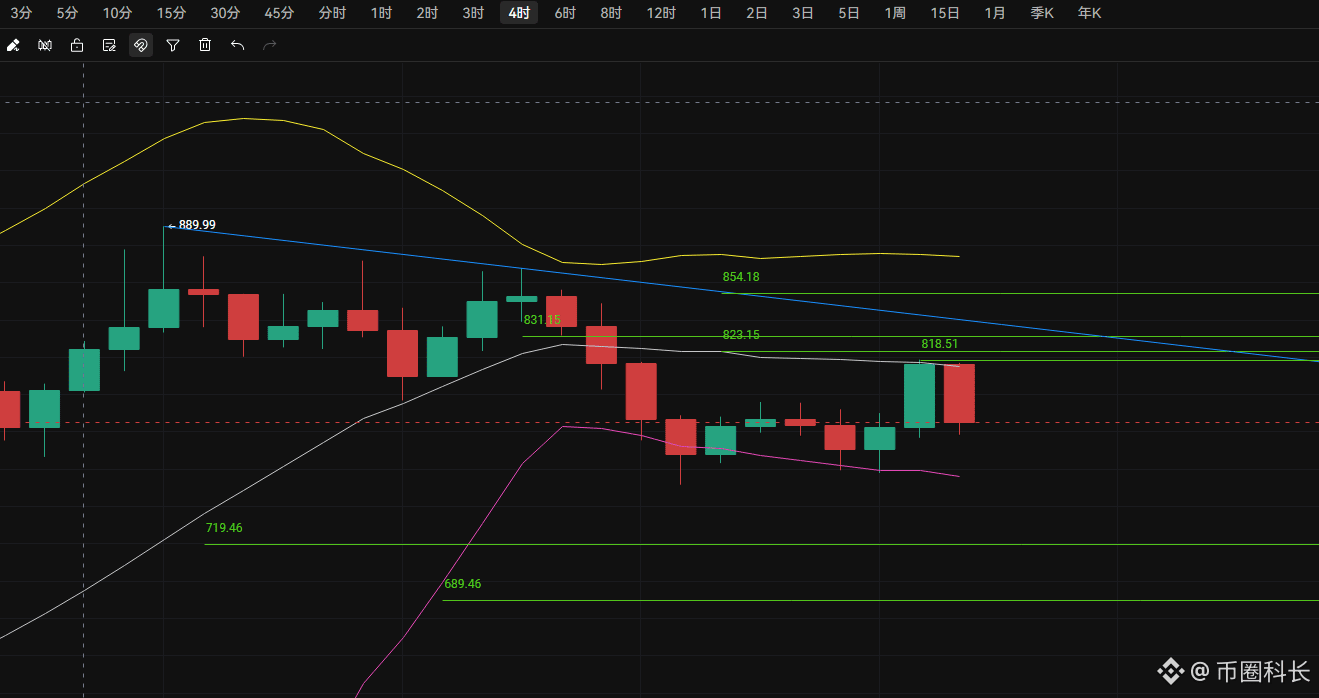1319x698 pixels.
Task: Switch to 3分 timeframe
Action: 21,13
